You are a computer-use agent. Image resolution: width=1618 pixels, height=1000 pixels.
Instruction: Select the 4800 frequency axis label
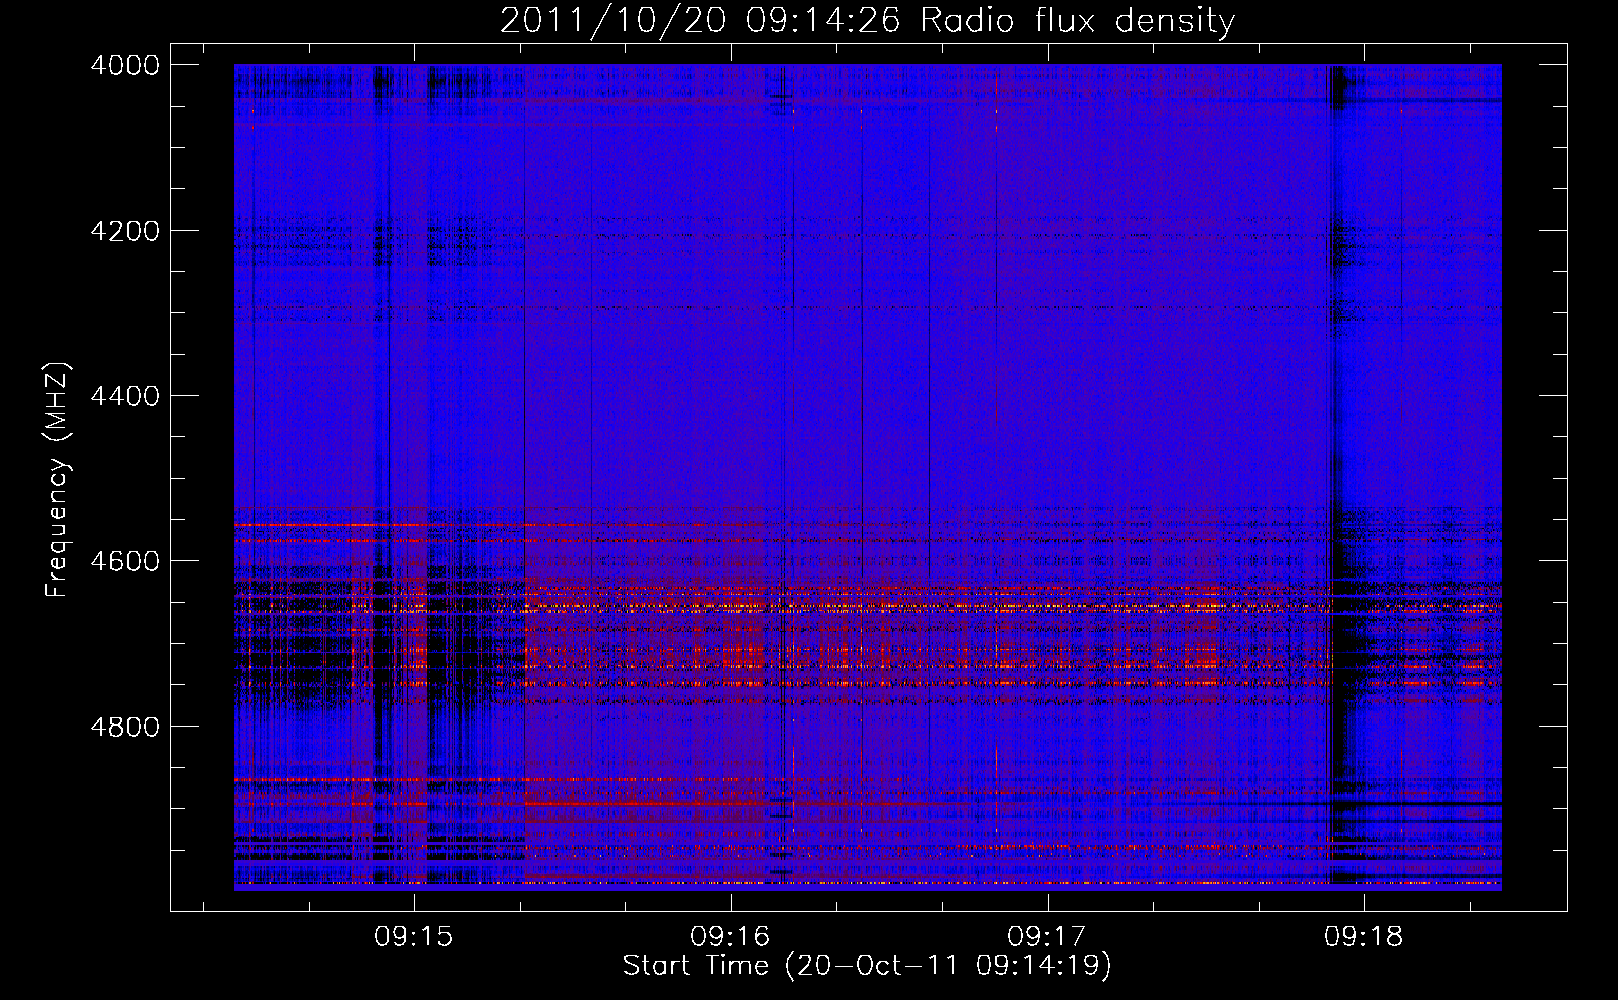click(x=125, y=726)
